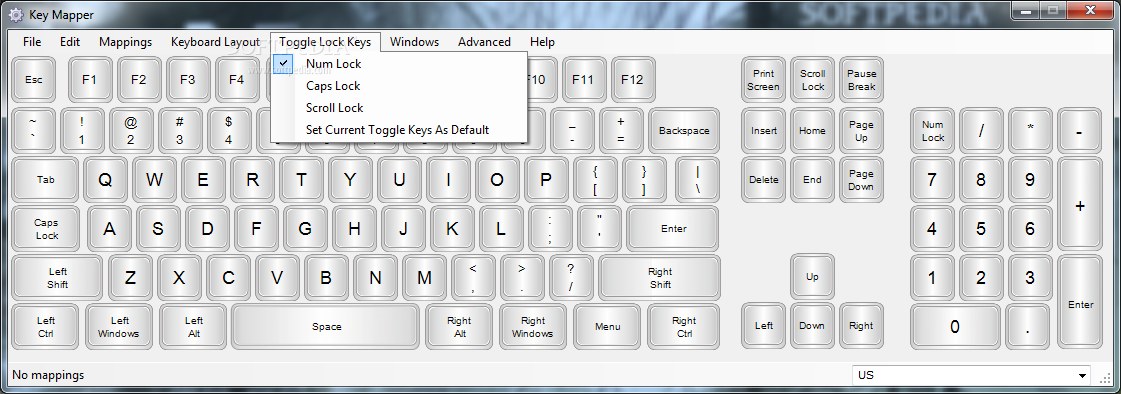This screenshot has height=394, width=1121.
Task: Select the numpad slash key
Action: 981,130
